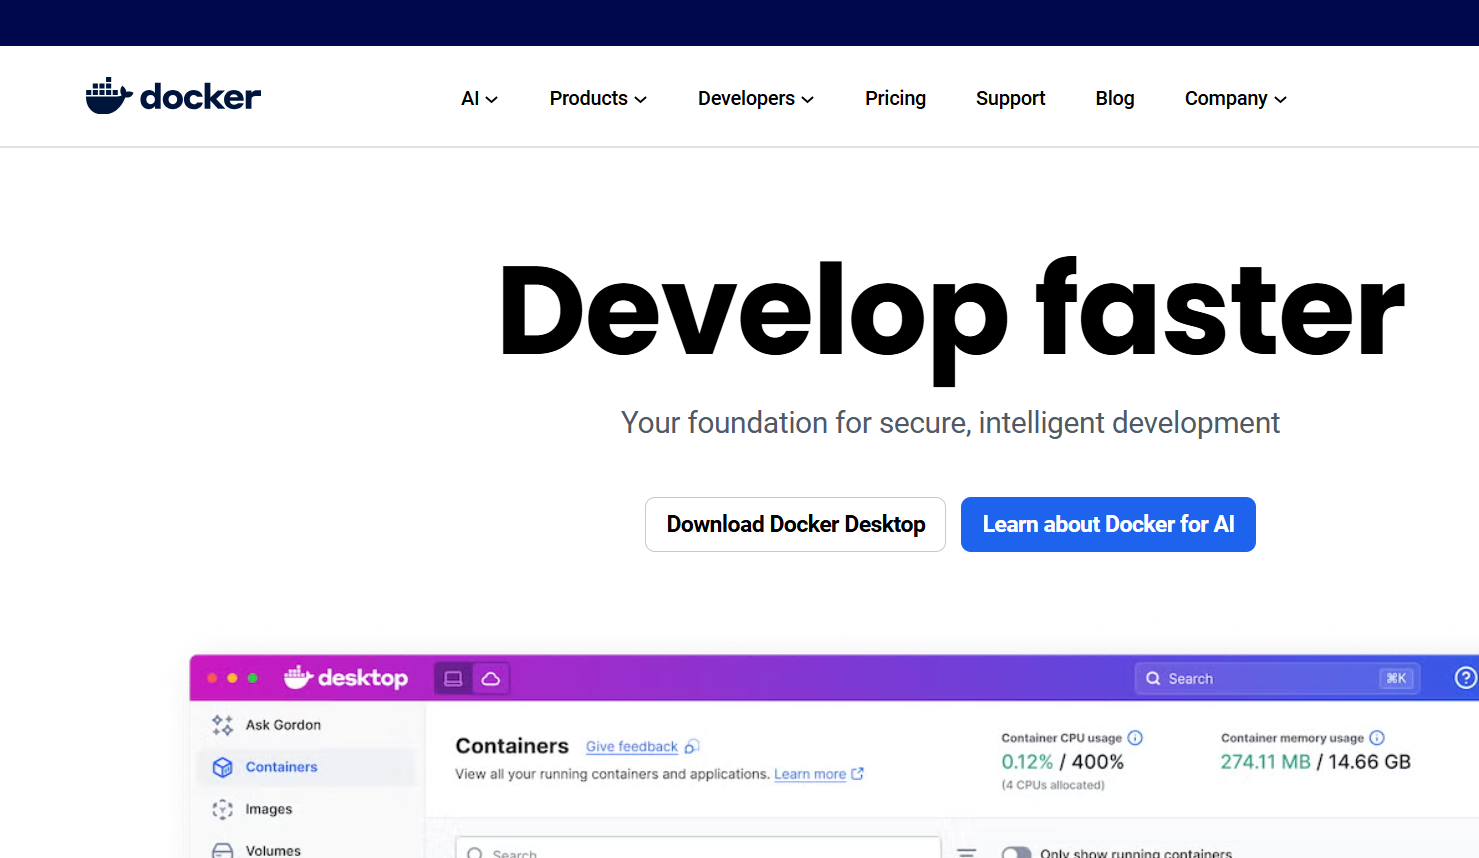Click the feedback icon beside Give feedback
Image resolution: width=1479 pixels, height=858 pixels.
coord(691,747)
